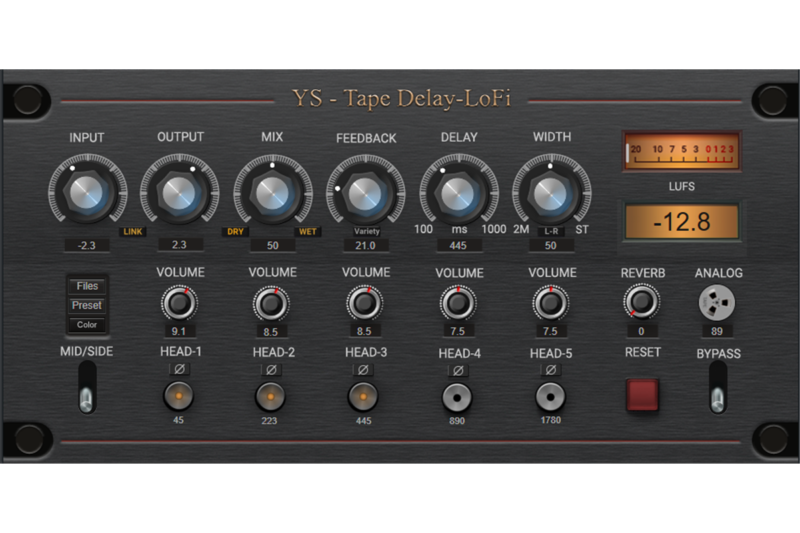Turn on the HEAD-5 tape head
The height and width of the screenshot is (533, 800).
tap(550, 397)
